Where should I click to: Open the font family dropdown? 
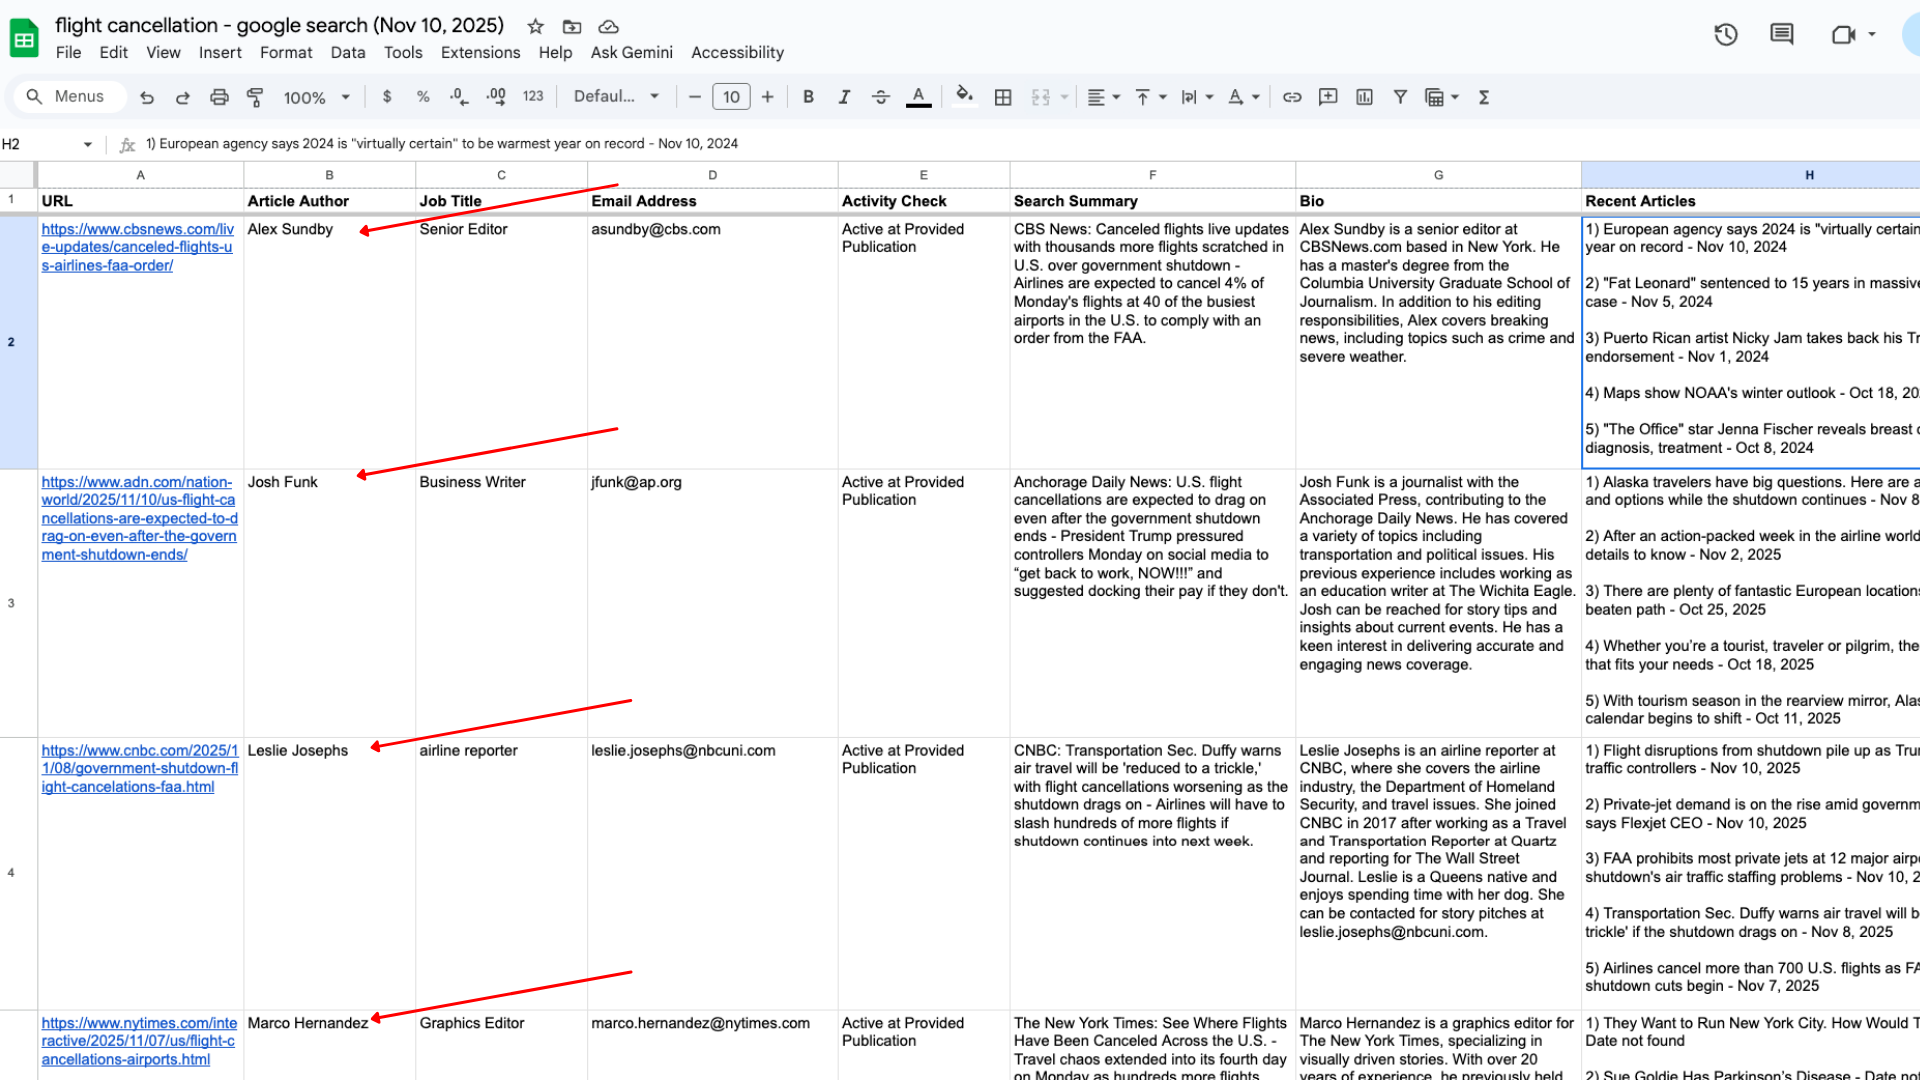click(616, 97)
